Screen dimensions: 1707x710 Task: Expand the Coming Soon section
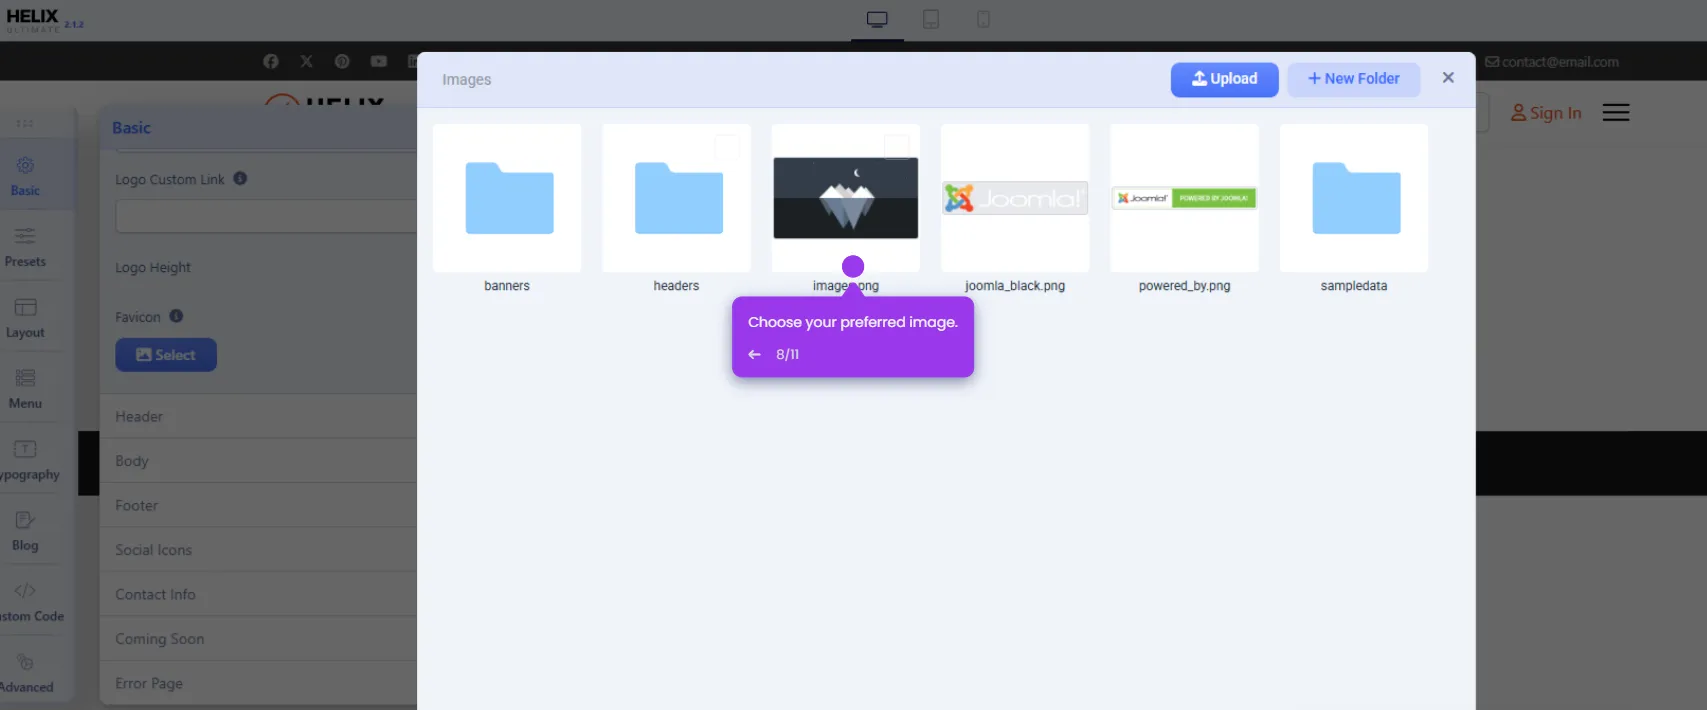coord(258,639)
